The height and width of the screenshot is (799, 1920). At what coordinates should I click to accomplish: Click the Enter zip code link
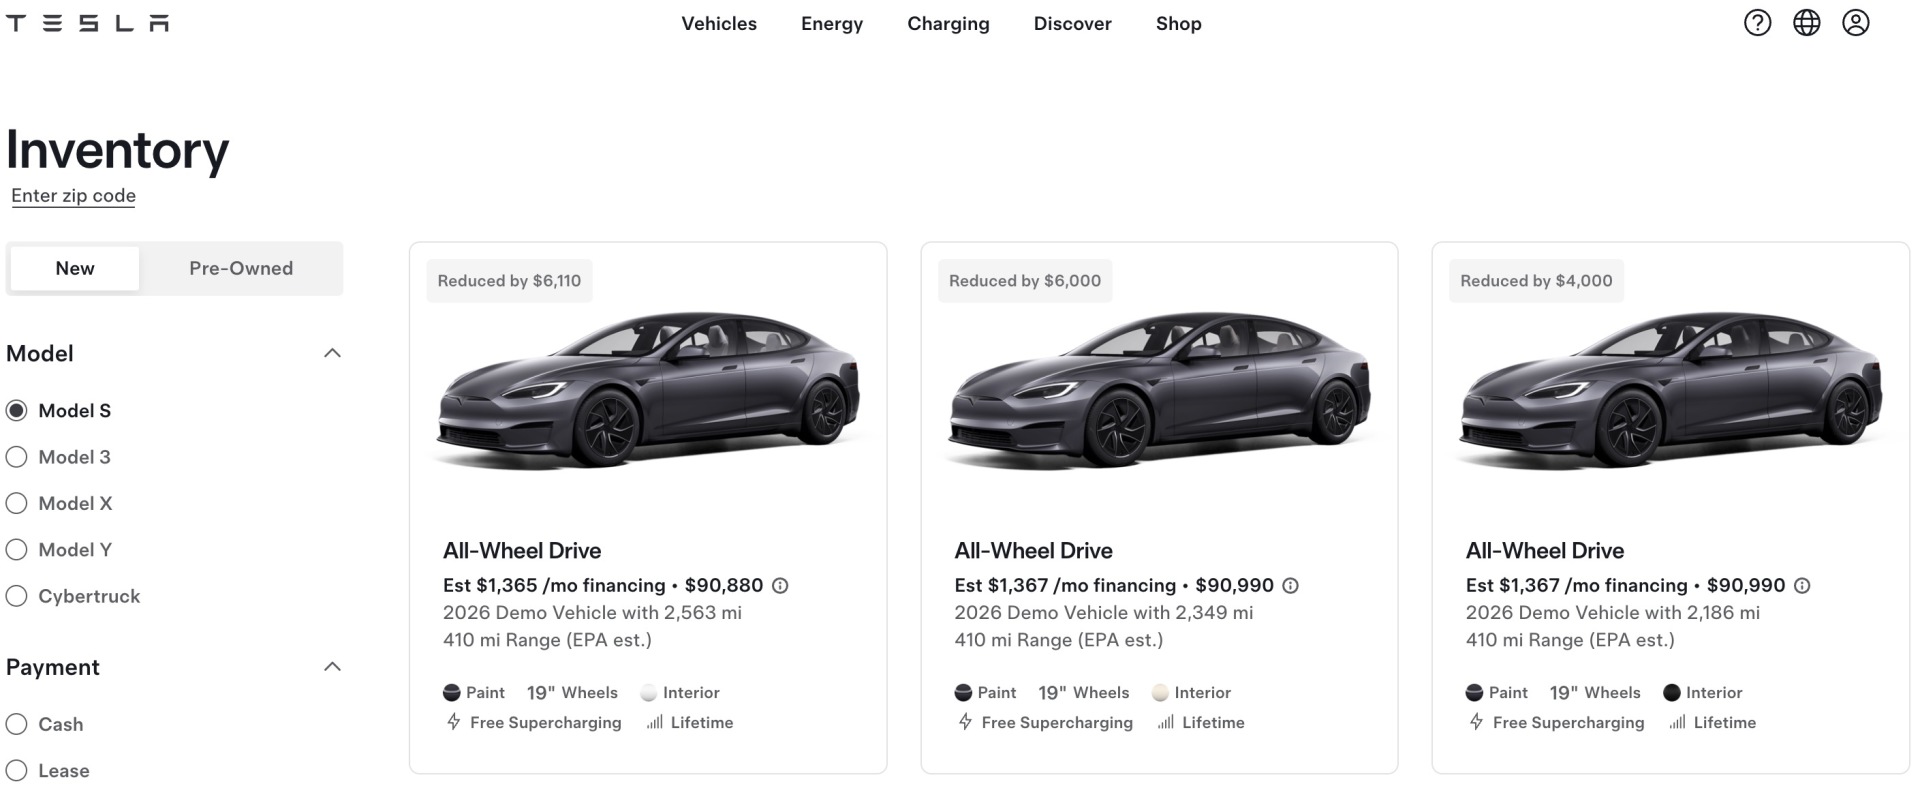(x=73, y=196)
